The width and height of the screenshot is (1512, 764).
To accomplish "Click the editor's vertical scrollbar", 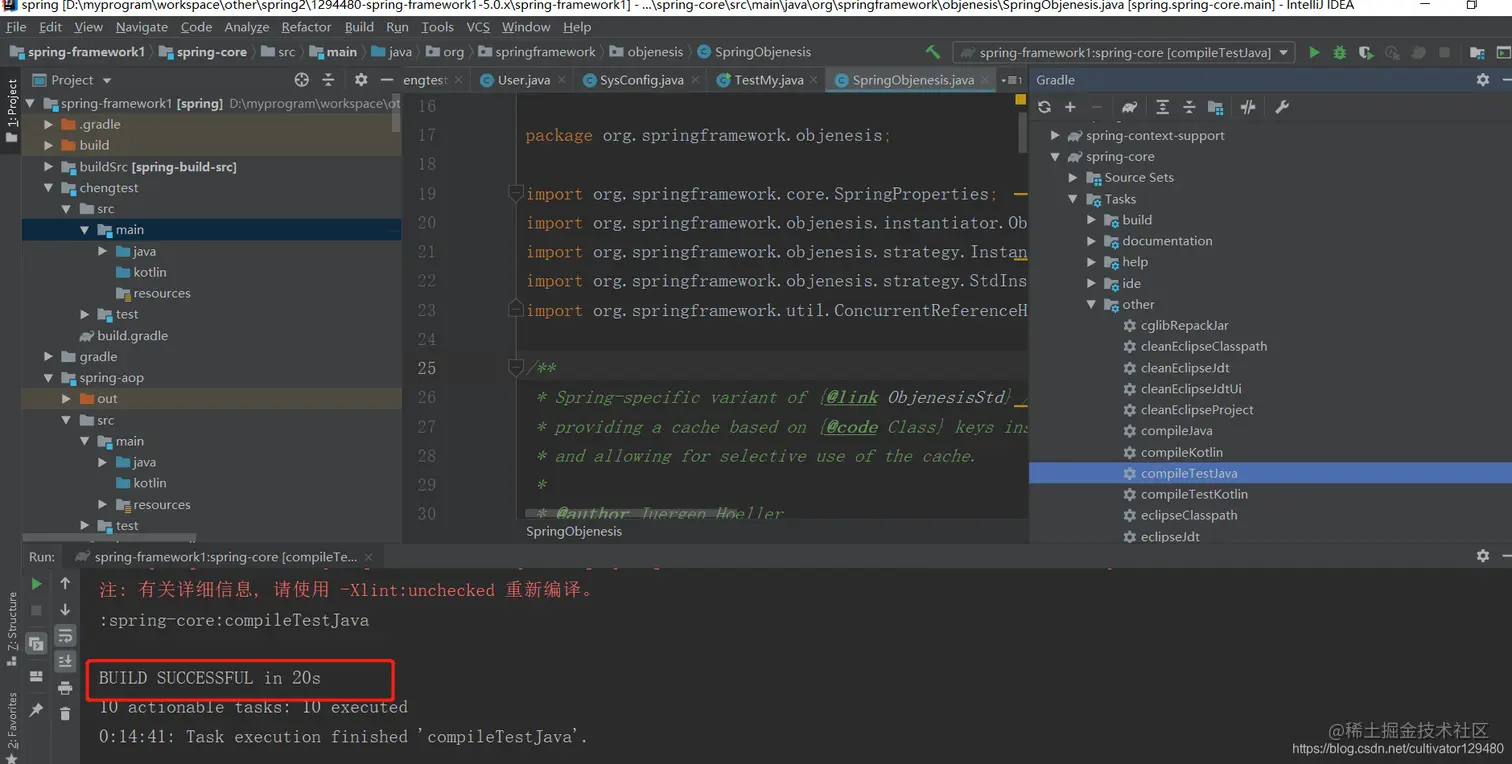I will (x=1022, y=135).
